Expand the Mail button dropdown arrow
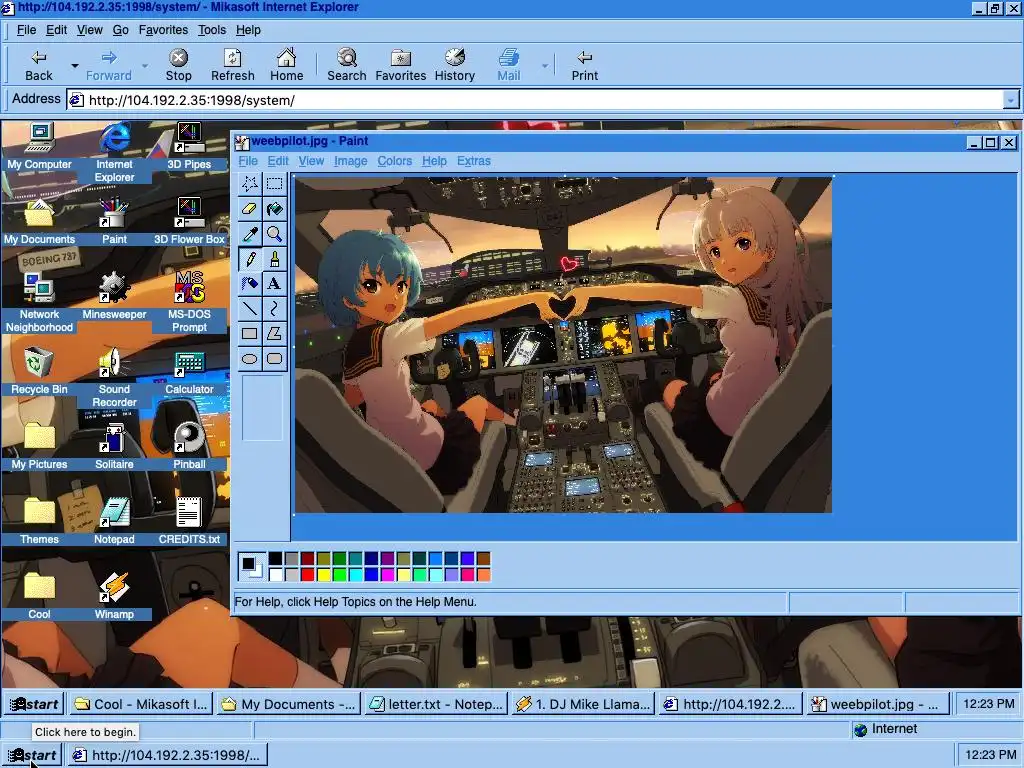1024x768 pixels. pyautogui.click(x=545, y=65)
